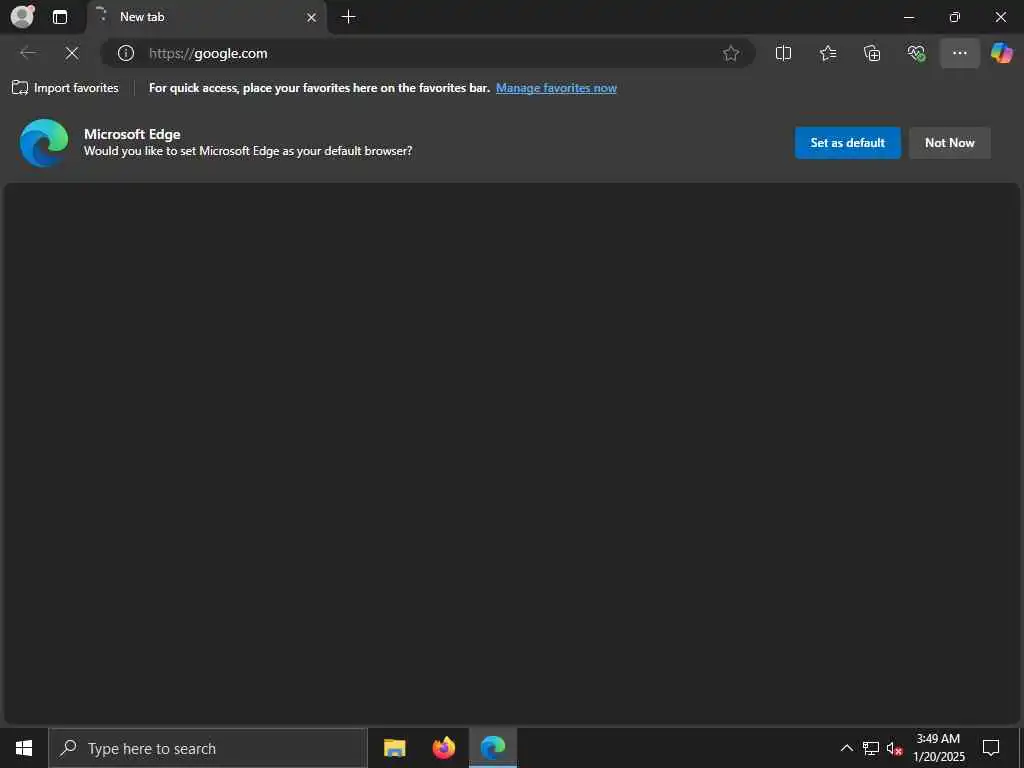Select the New tab tab

point(206,17)
